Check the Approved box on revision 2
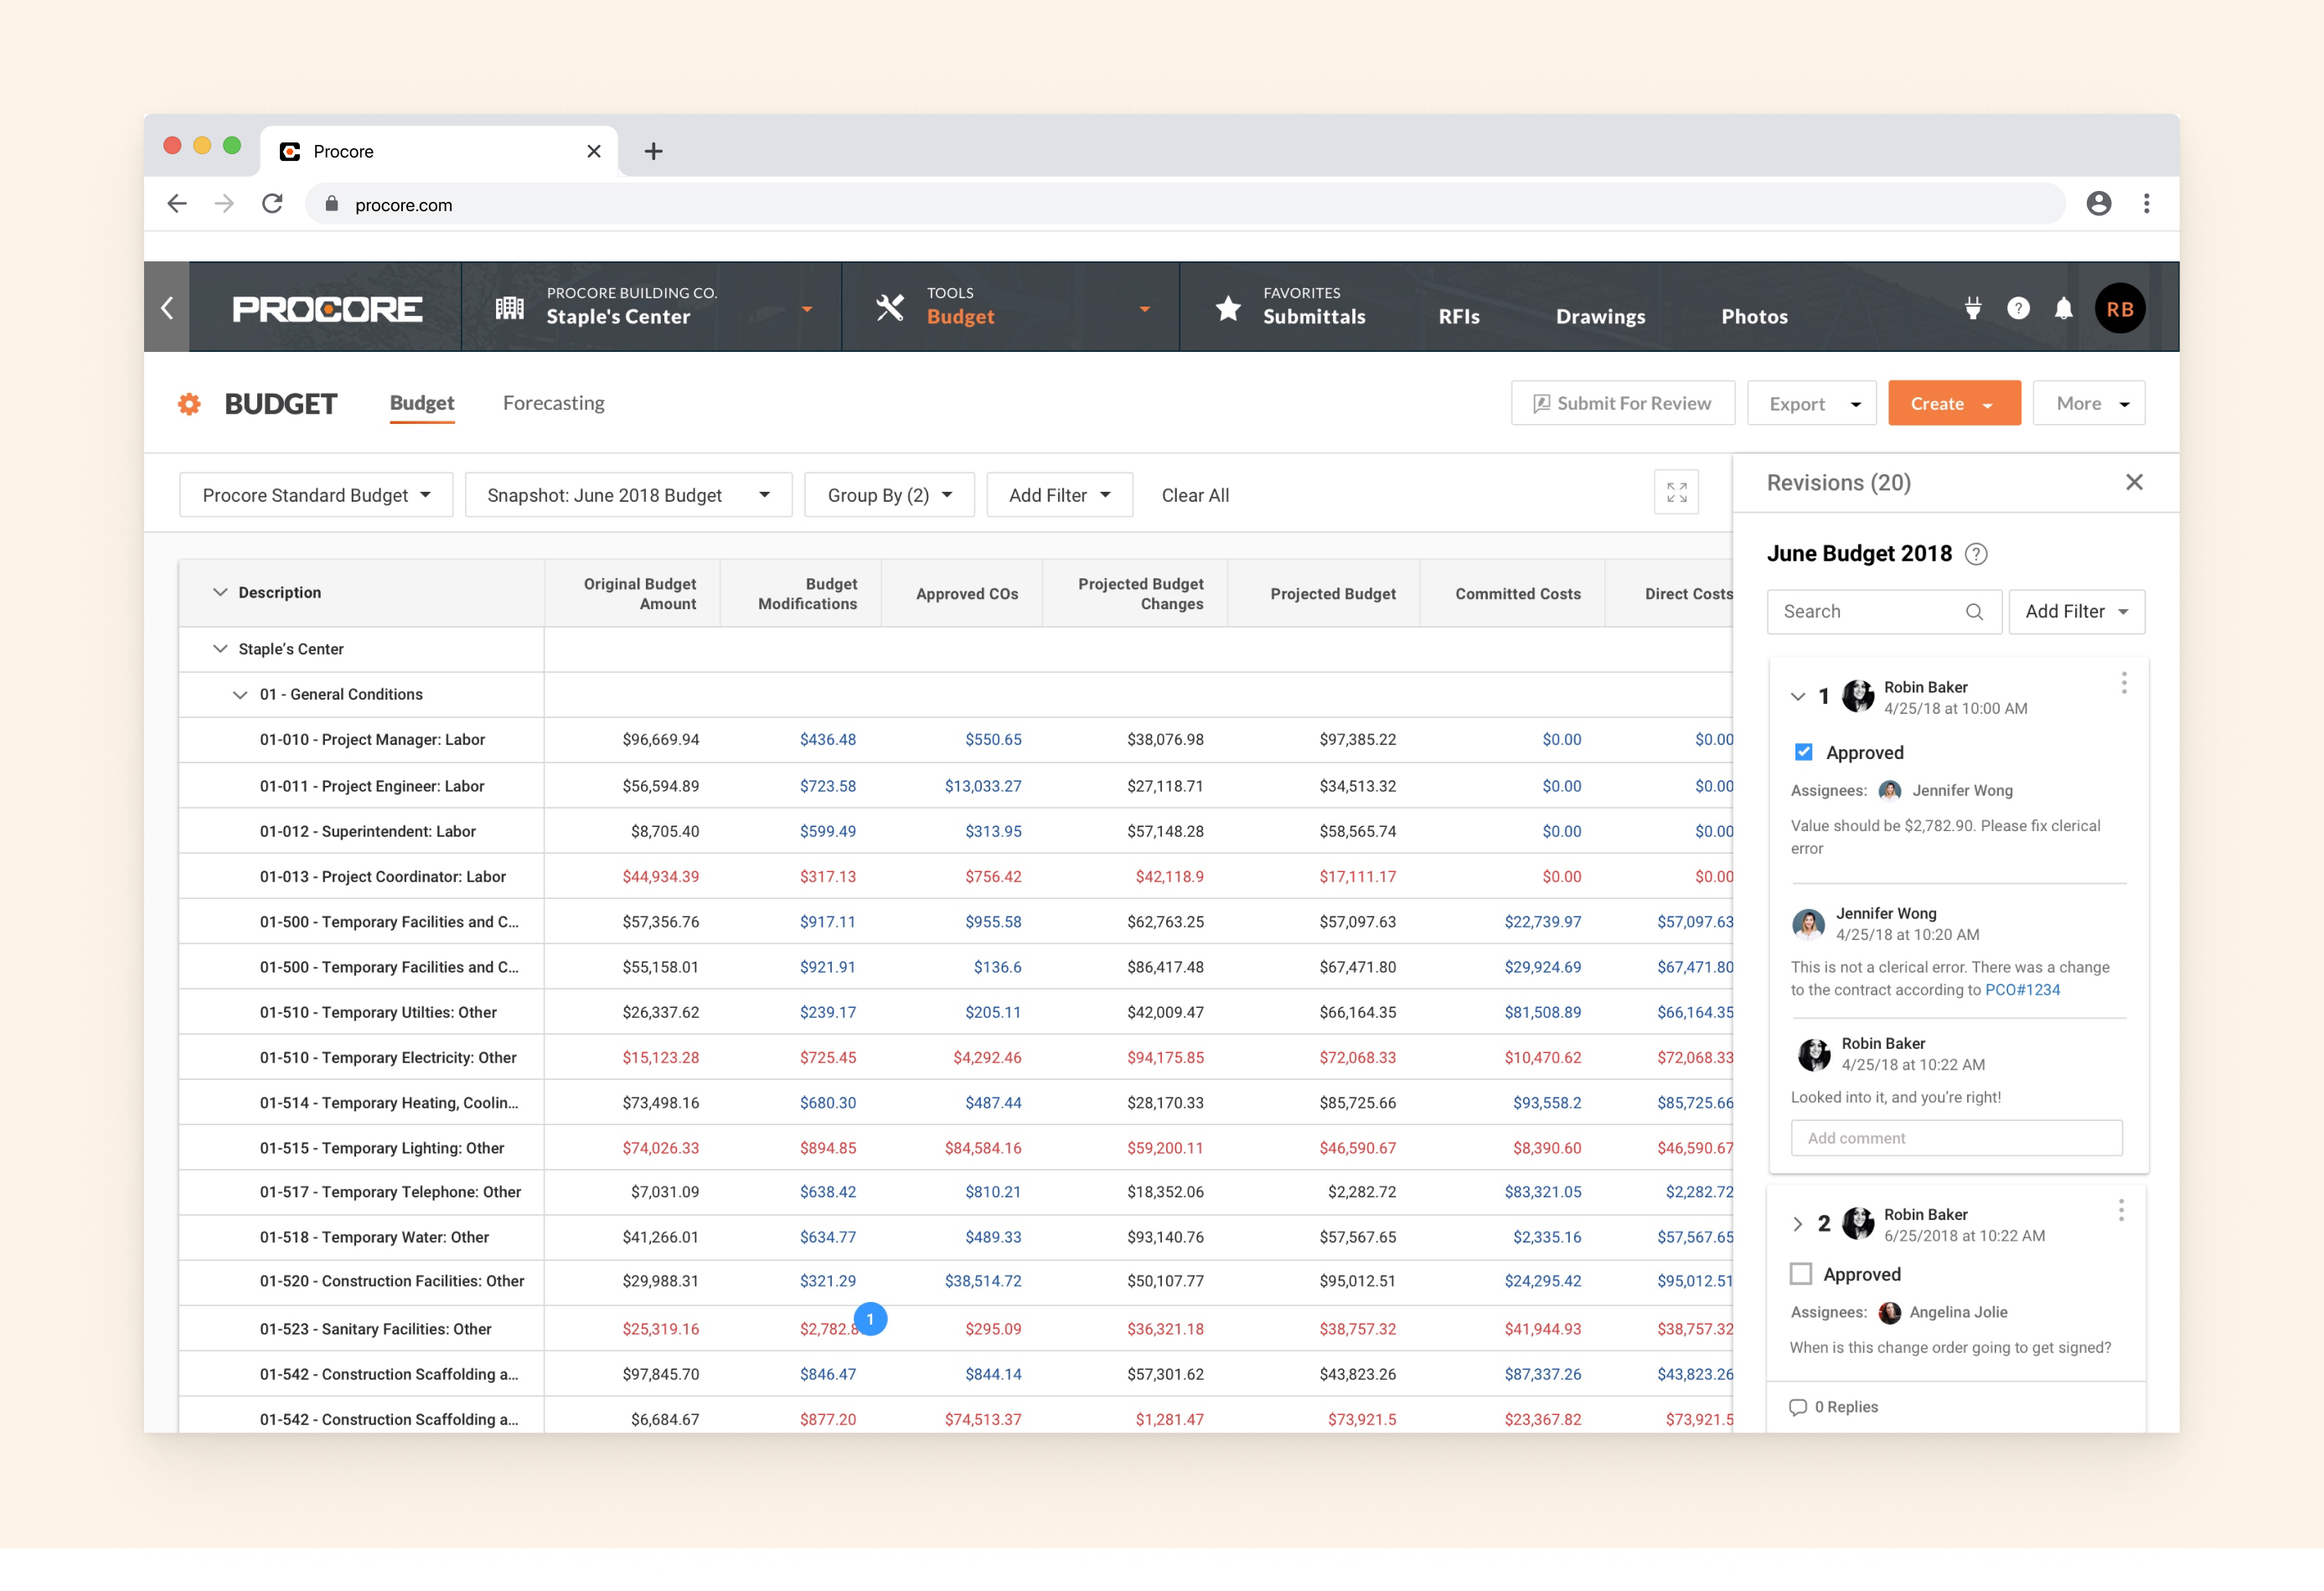The image size is (2324, 1591). pos(1800,1274)
